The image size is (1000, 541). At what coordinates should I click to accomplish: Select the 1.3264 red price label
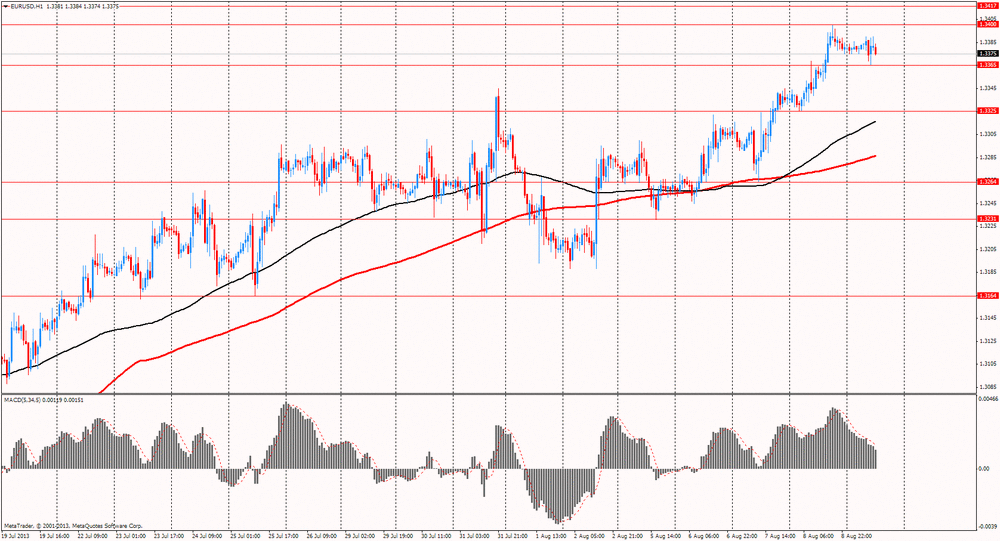click(987, 182)
